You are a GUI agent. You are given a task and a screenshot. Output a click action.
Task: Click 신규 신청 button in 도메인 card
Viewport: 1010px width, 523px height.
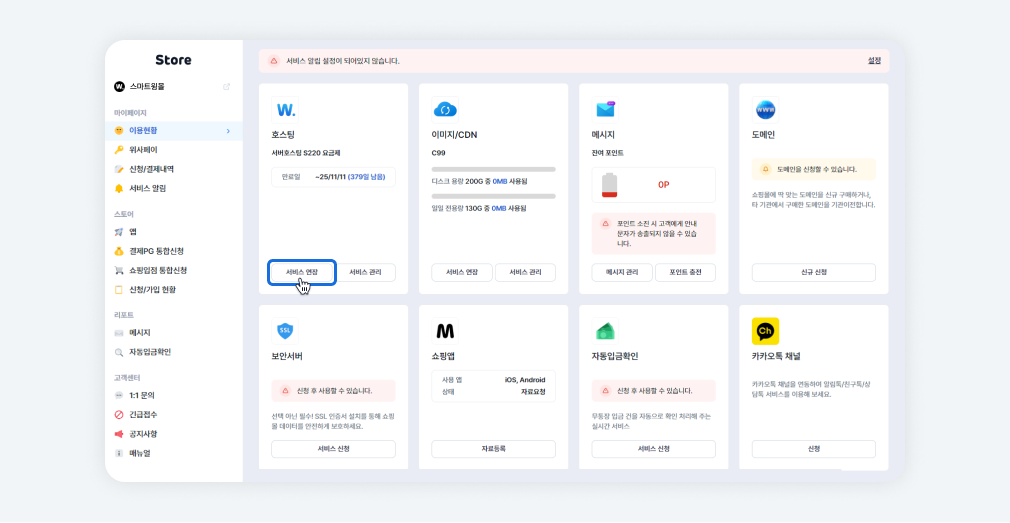814,272
